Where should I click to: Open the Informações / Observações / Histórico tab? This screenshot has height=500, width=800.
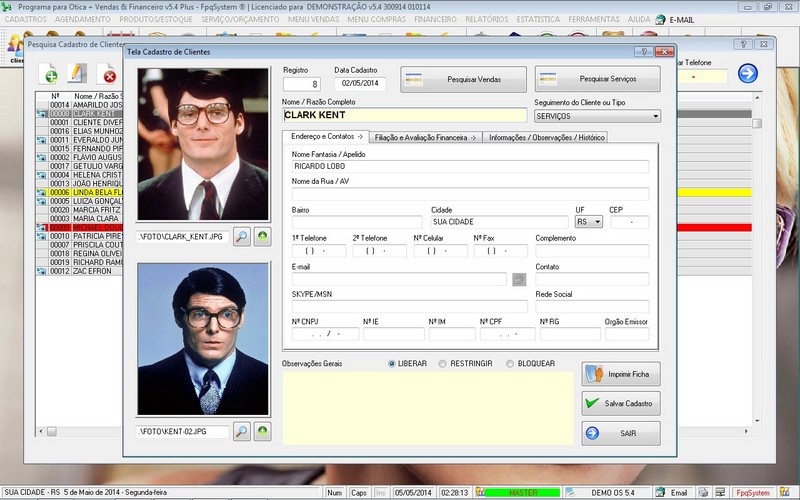click(546, 137)
